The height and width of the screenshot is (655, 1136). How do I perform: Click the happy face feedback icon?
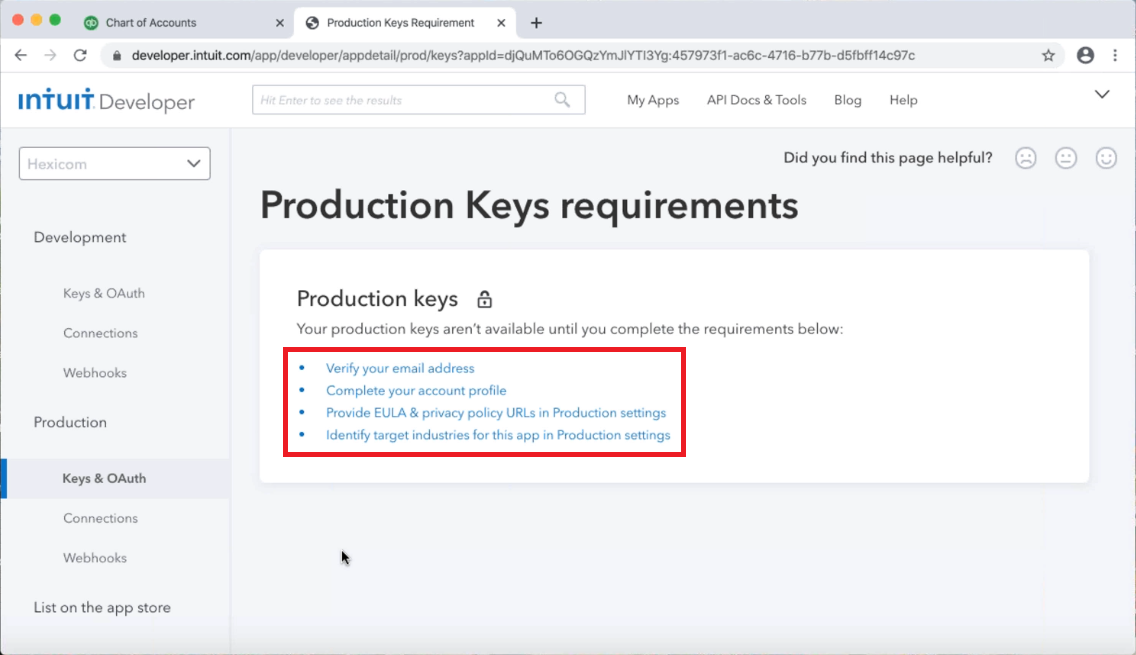[1106, 158]
